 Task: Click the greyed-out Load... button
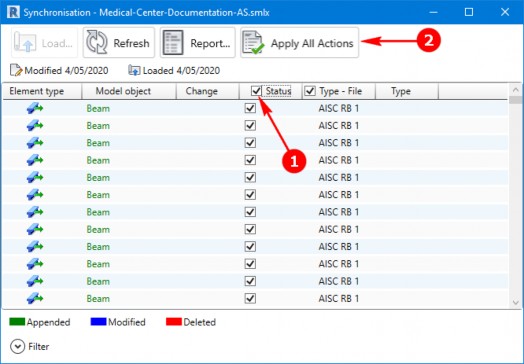tap(44, 43)
